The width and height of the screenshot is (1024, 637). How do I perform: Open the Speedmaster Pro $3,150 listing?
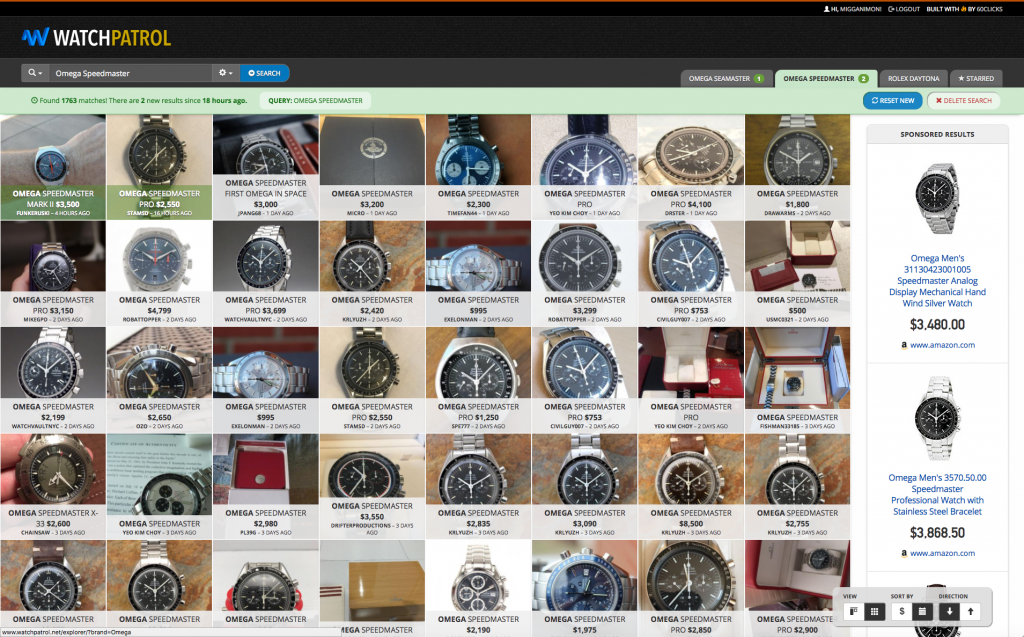(x=53, y=273)
